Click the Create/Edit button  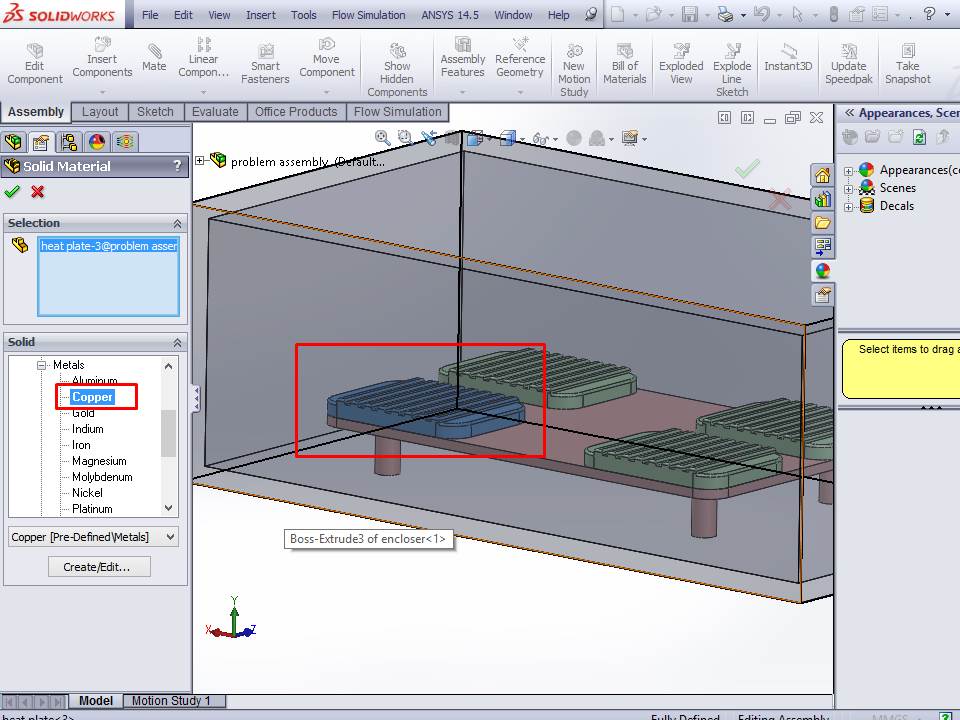click(x=94, y=567)
